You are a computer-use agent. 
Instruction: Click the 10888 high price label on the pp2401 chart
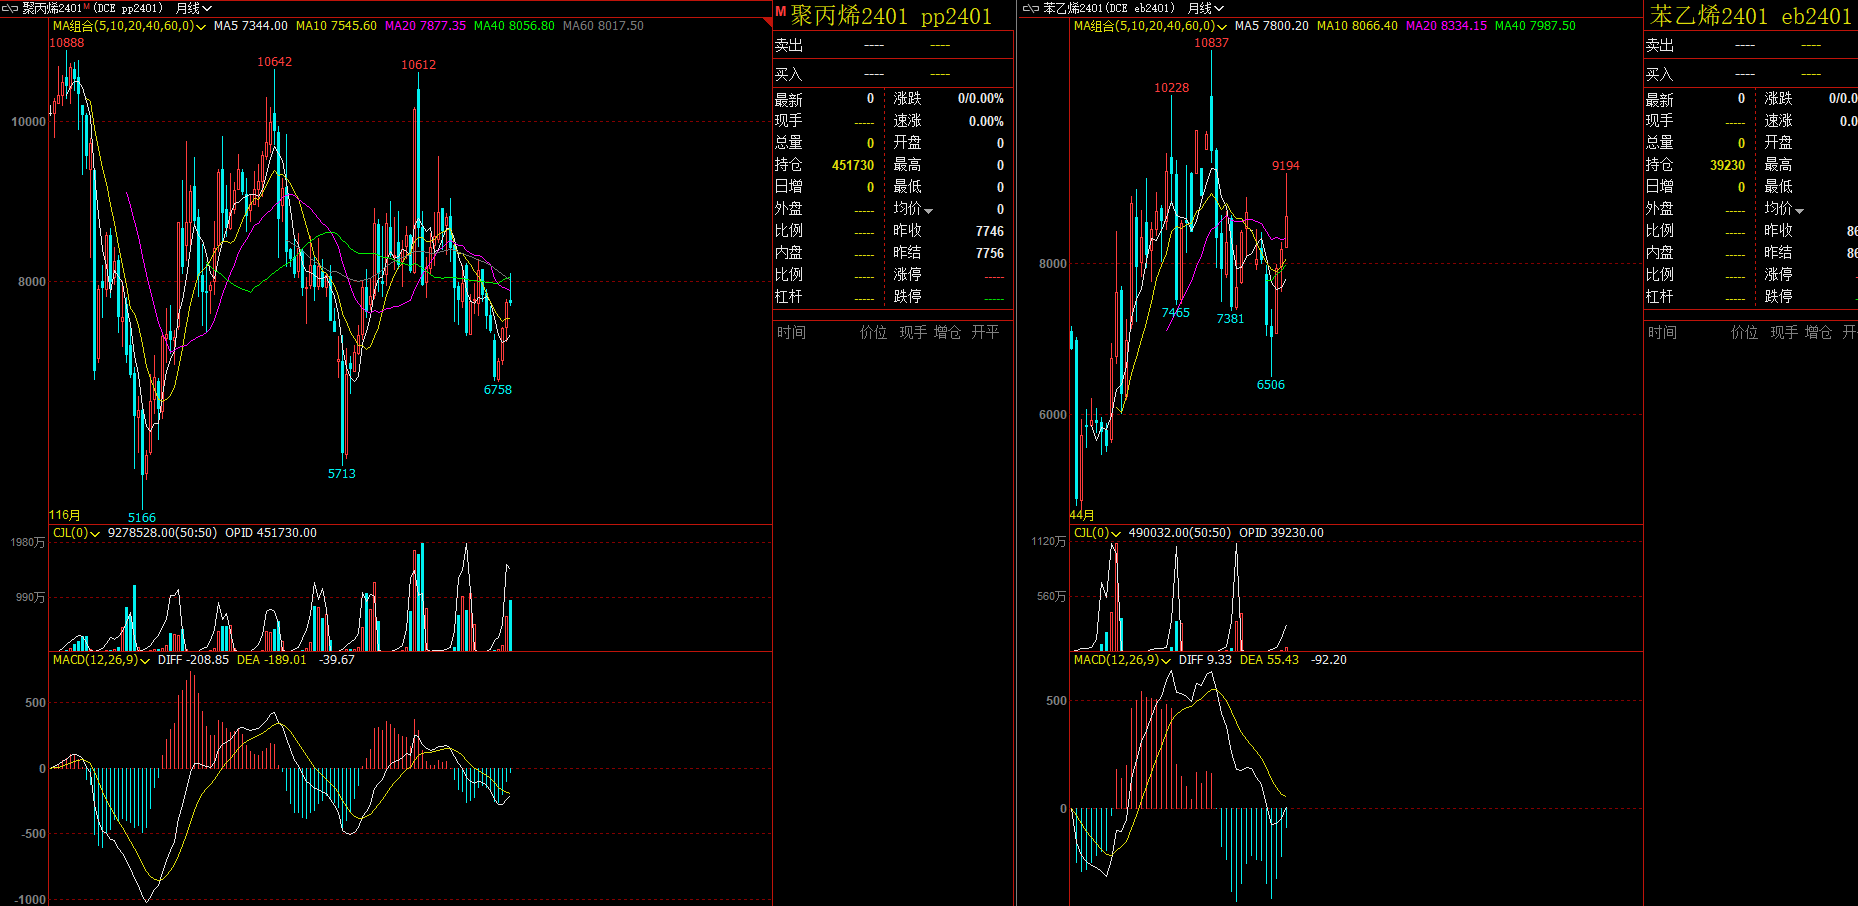[67, 43]
